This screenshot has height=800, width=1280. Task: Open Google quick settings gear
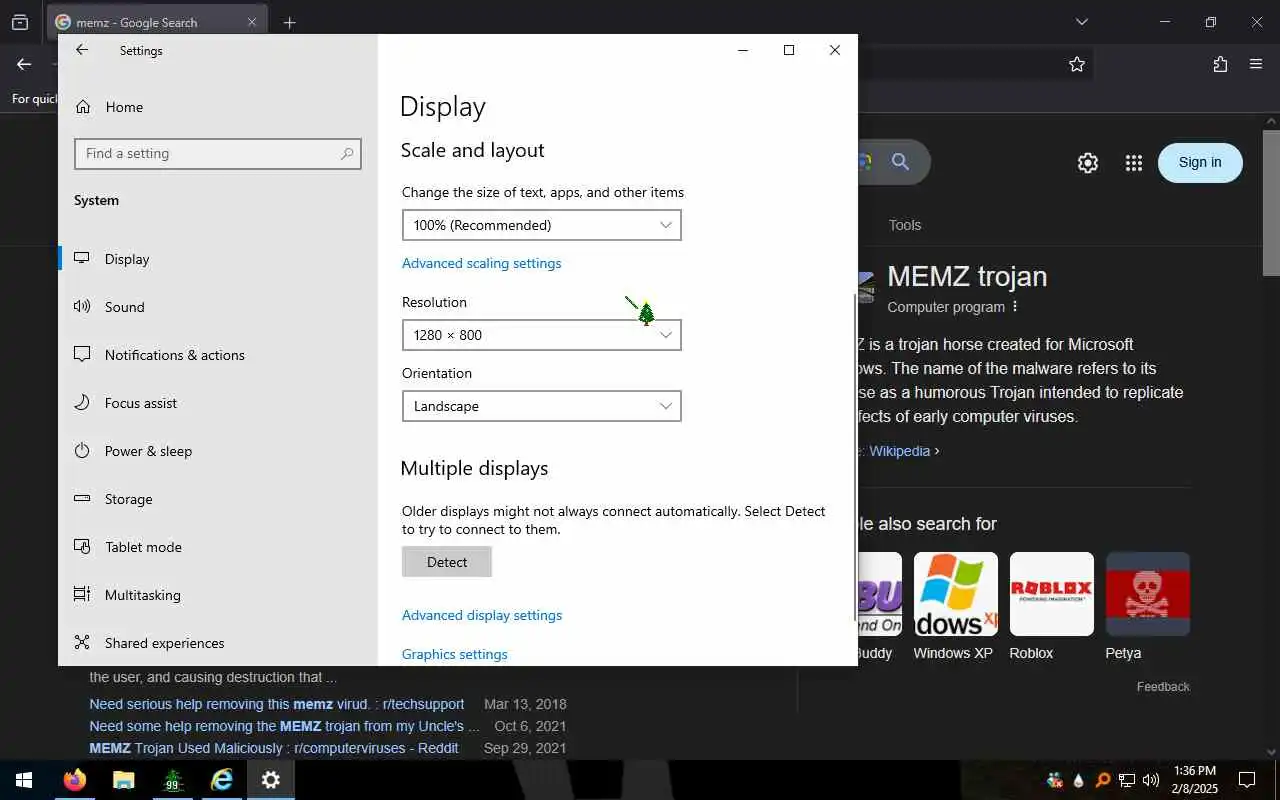pyautogui.click(x=1088, y=163)
